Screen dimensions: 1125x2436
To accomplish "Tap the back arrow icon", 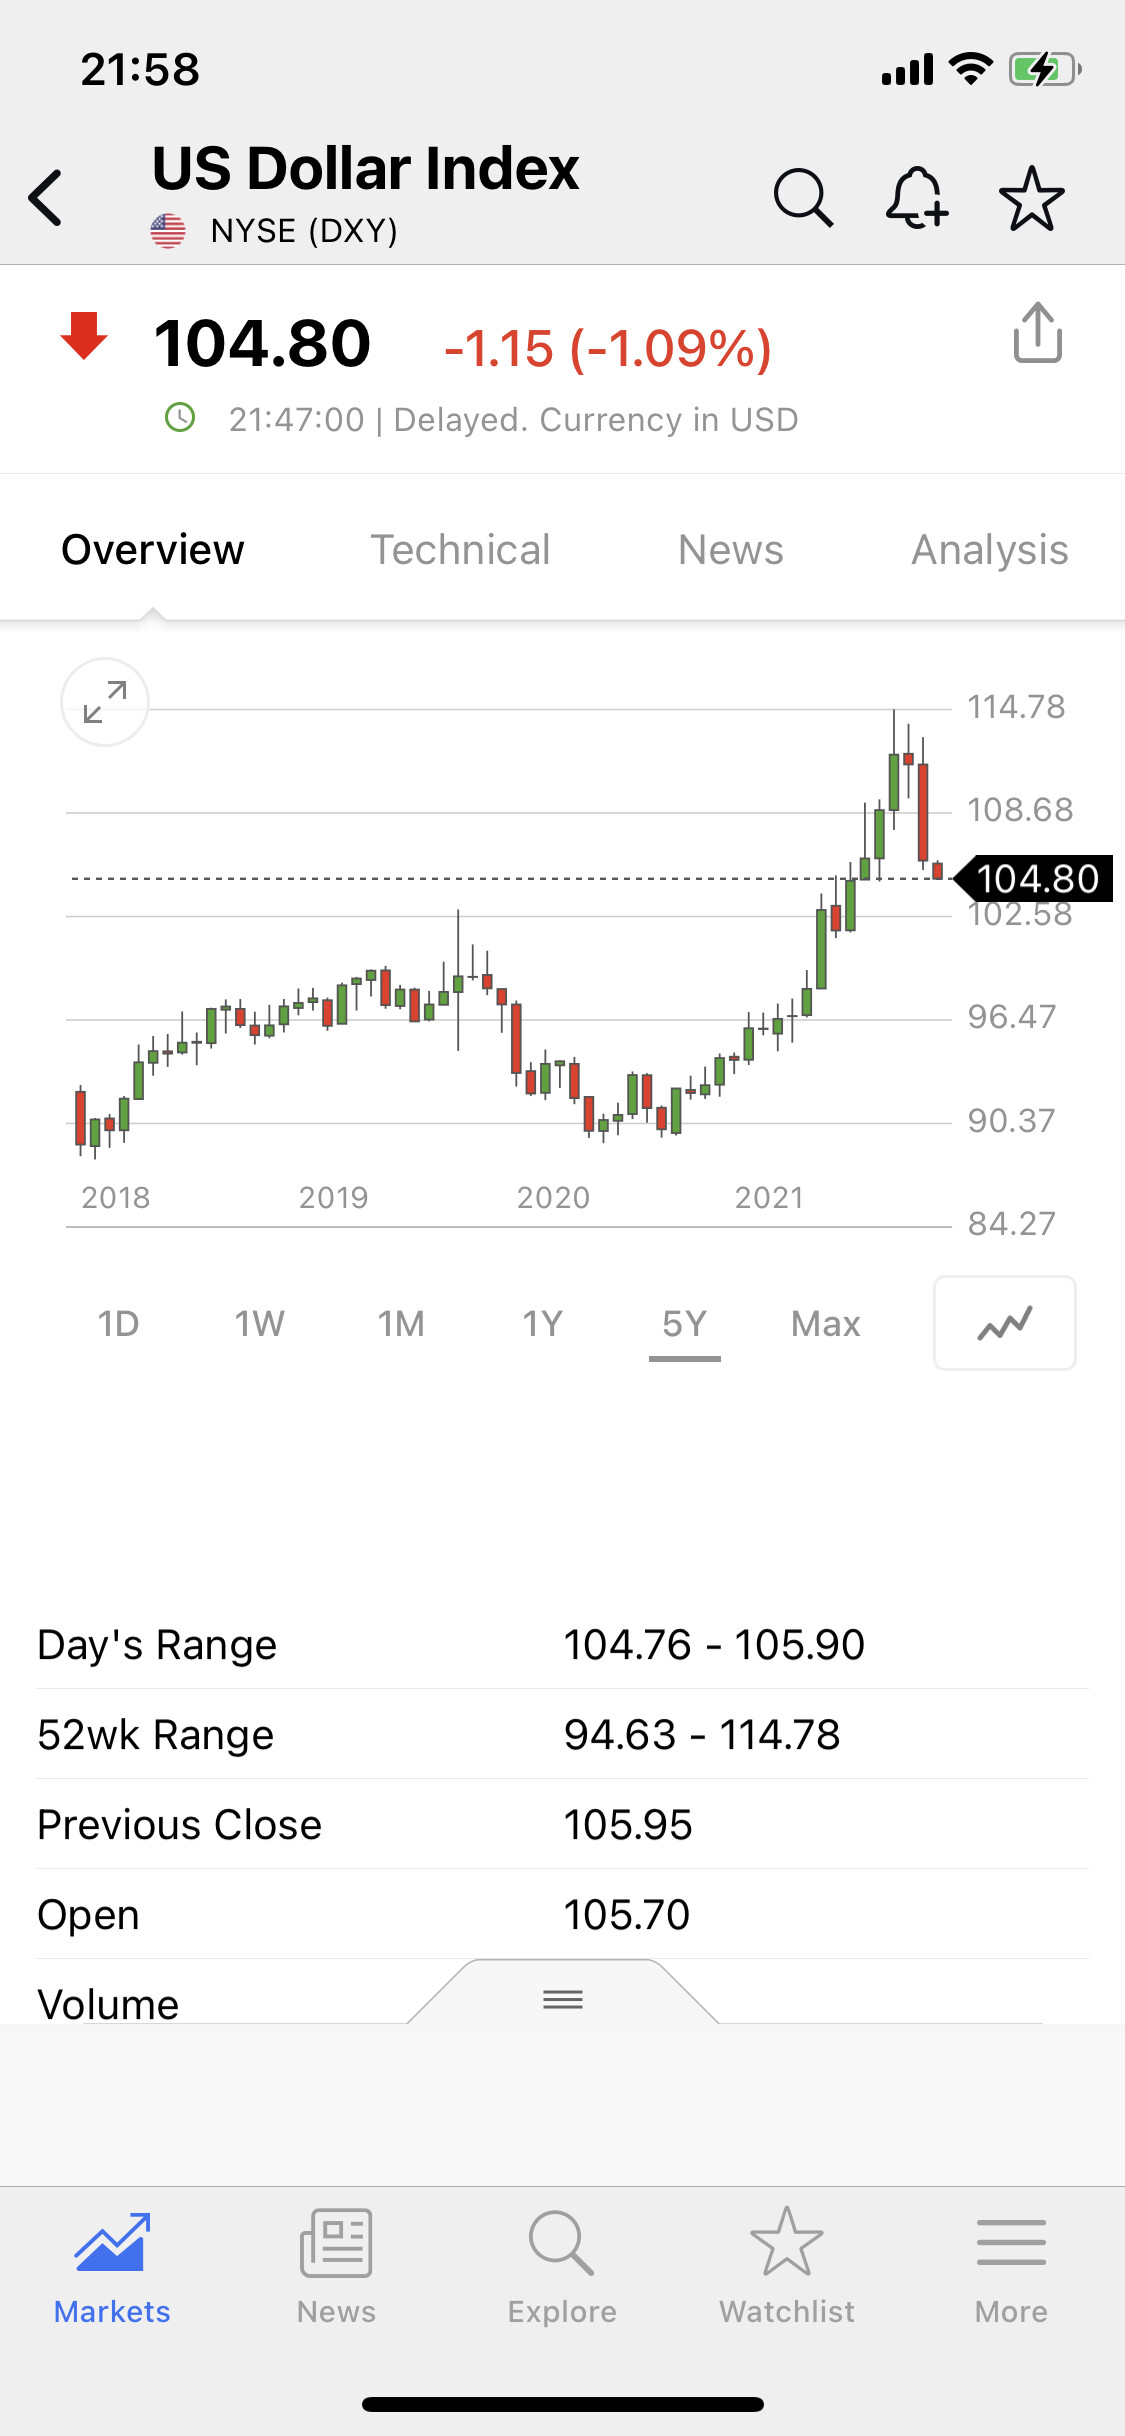I will pyautogui.click(x=47, y=197).
